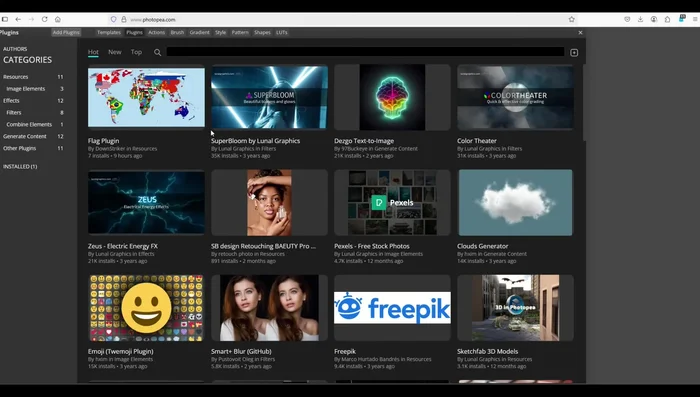
Task: Open the Pexels thumbnail
Action: click(392, 202)
